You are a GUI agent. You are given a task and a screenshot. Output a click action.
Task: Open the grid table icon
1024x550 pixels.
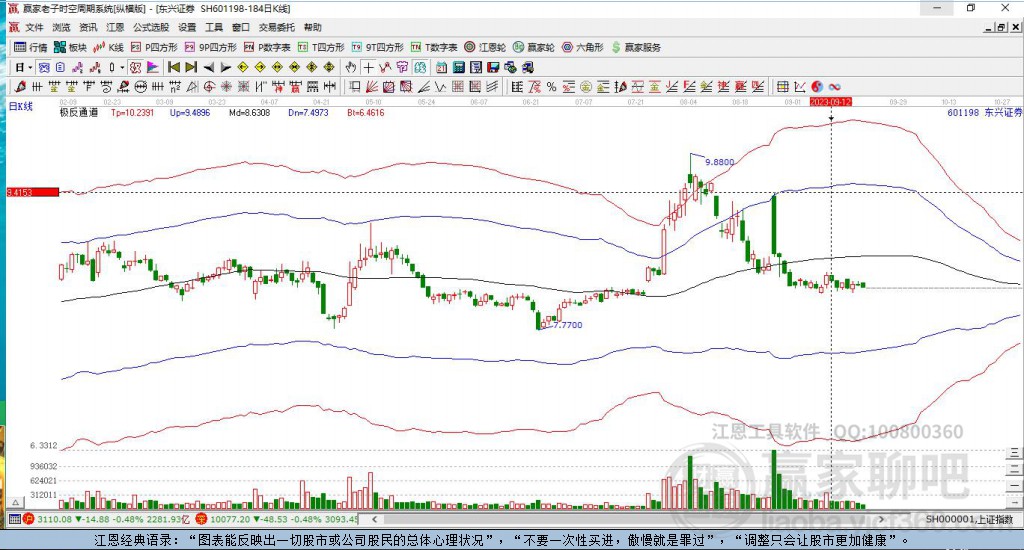tap(782, 86)
